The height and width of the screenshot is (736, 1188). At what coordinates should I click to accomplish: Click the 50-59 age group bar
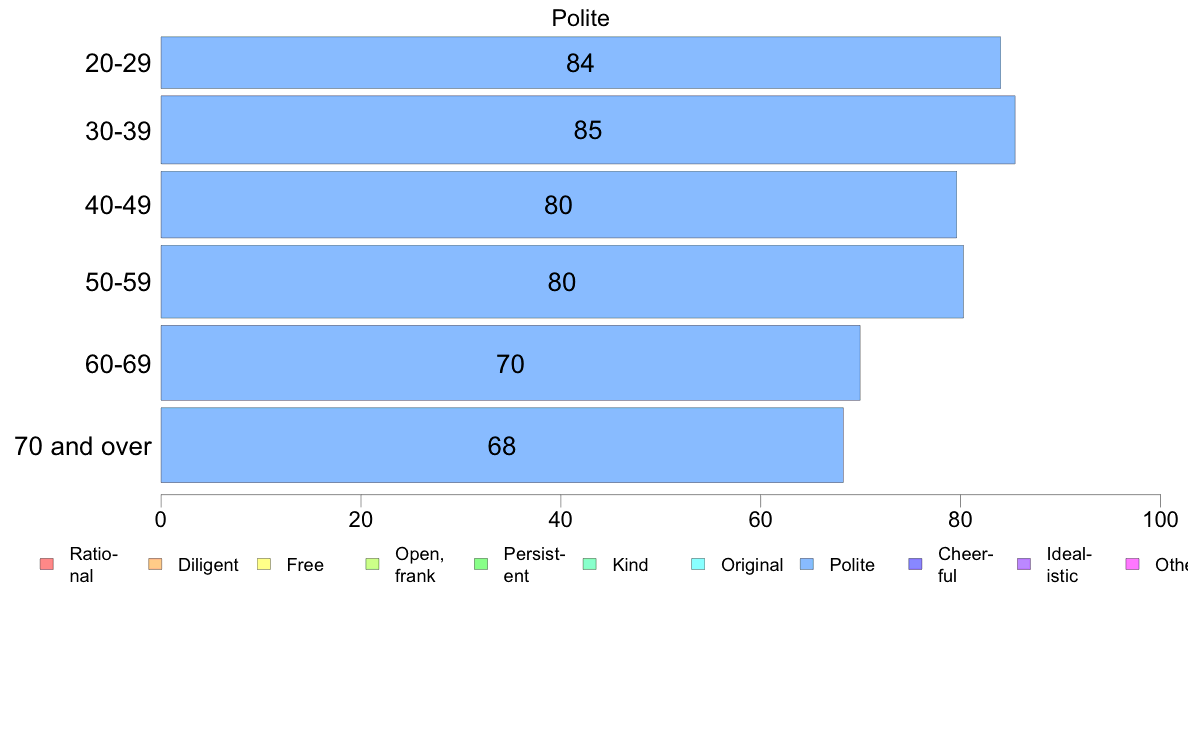pos(562,282)
